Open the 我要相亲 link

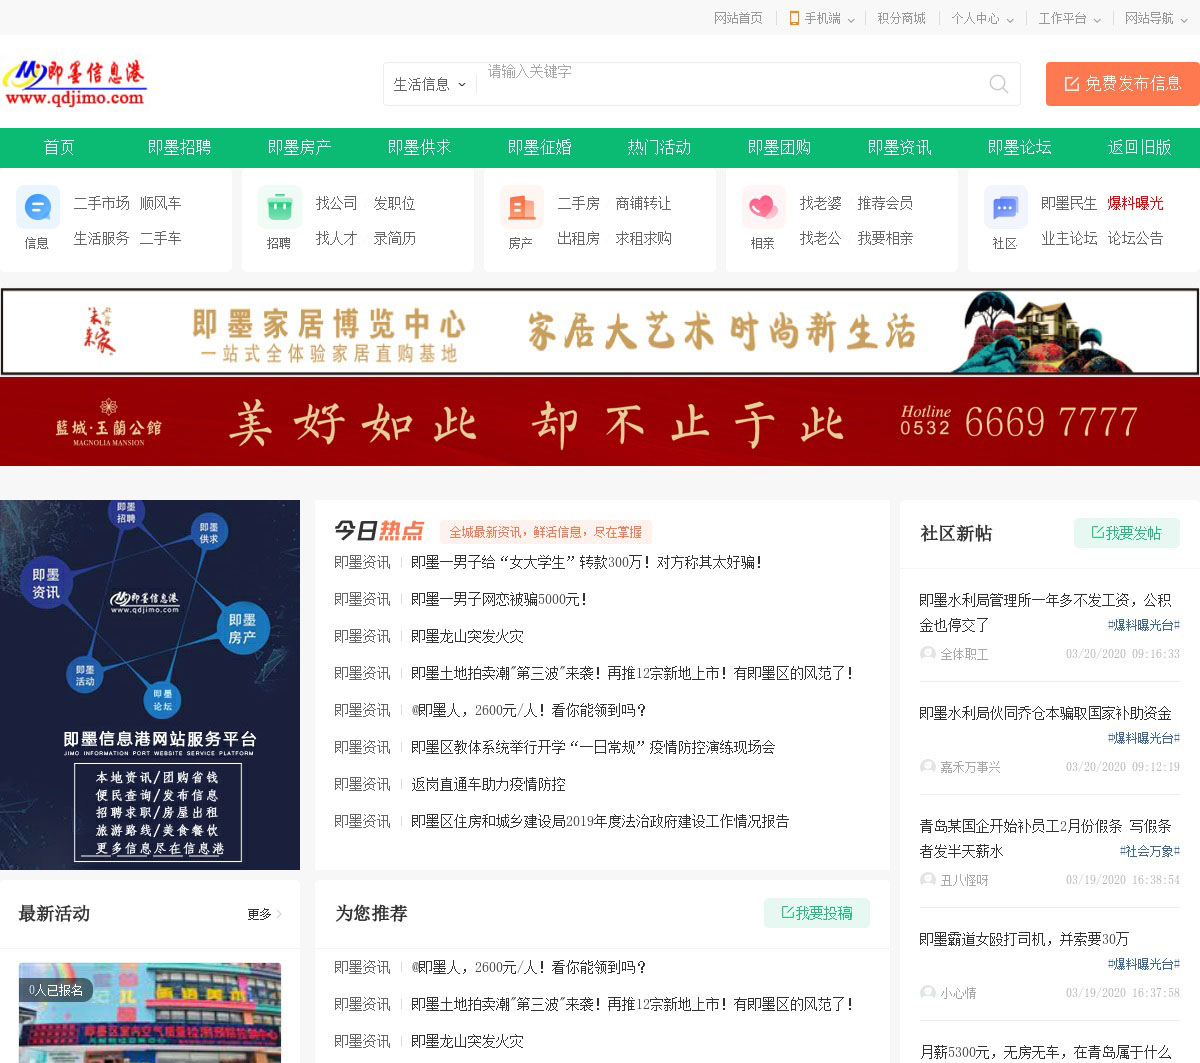coord(885,238)
